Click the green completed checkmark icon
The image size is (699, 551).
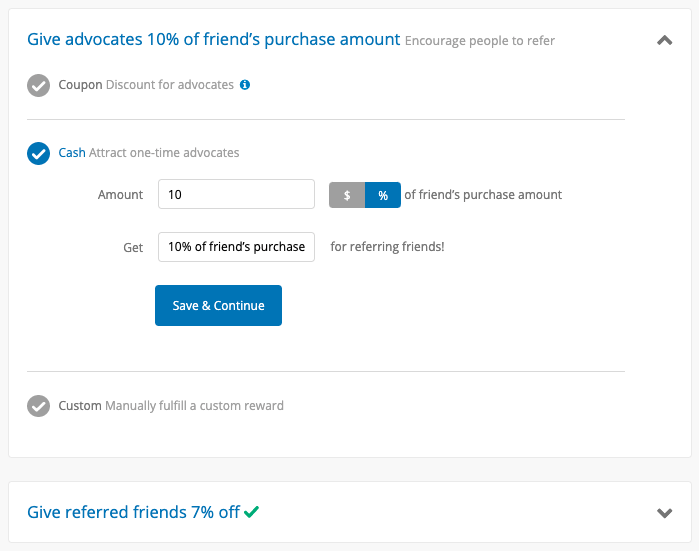(251, 511)
